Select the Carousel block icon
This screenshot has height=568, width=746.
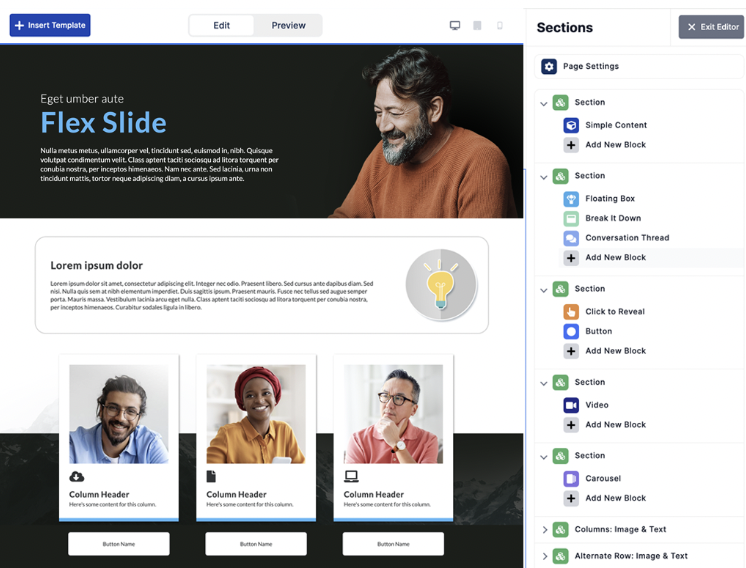571,479
